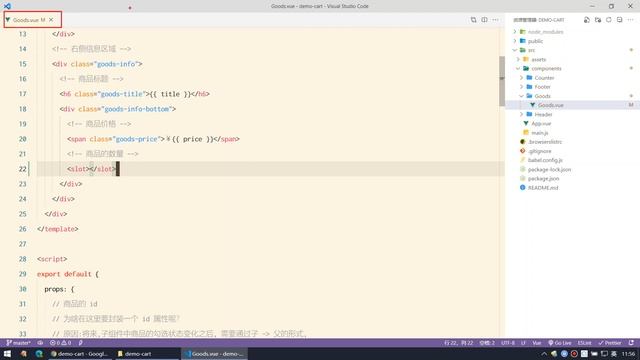
Task: Show hidden system tray icons chevron
Action: (544, 354)
